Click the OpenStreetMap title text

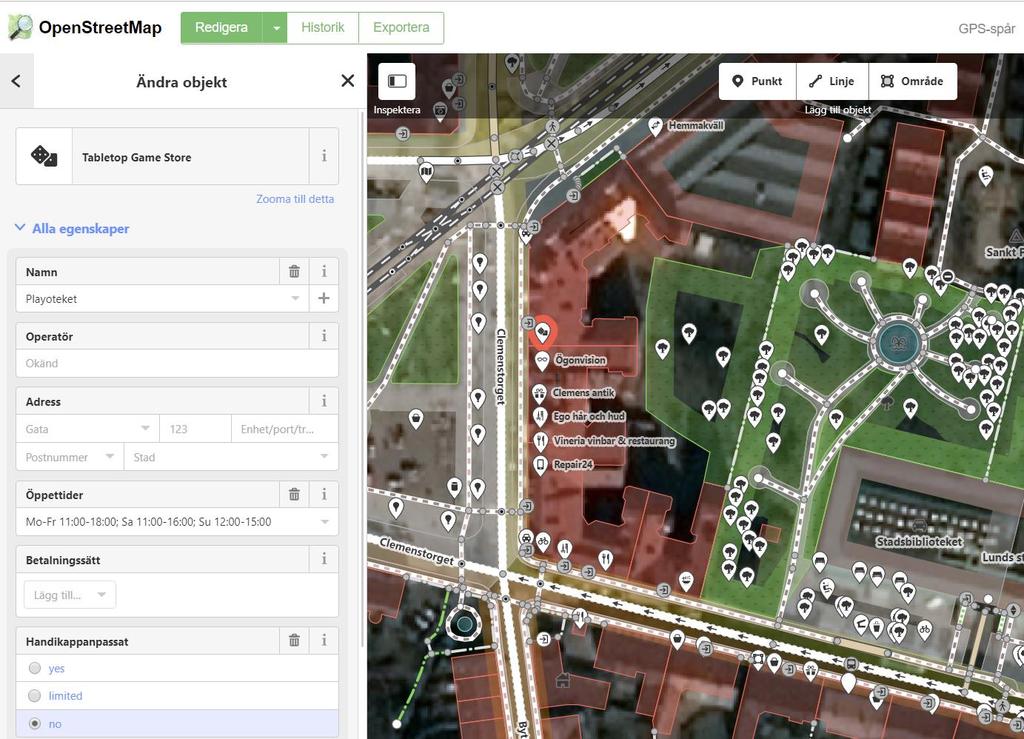[x=100, y=27]
